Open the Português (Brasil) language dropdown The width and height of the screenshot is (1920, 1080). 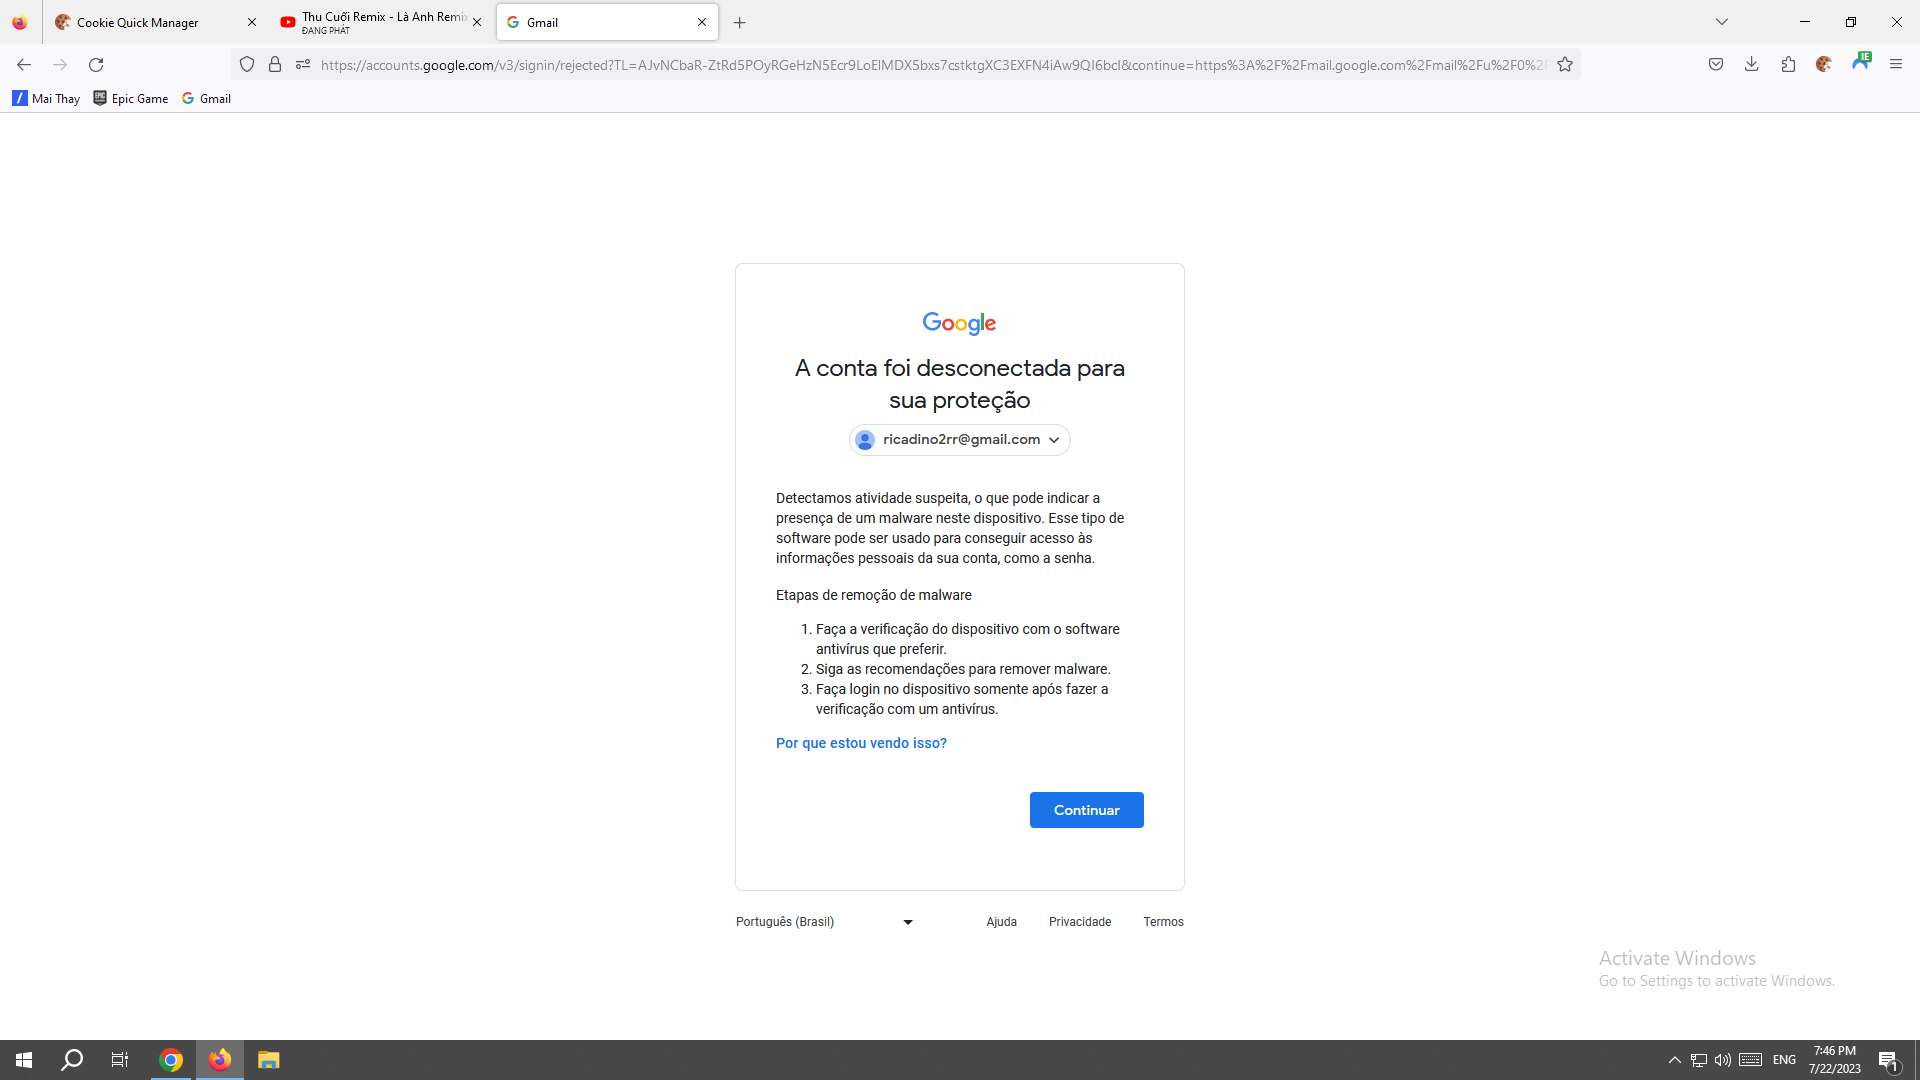tap(825, 922)
